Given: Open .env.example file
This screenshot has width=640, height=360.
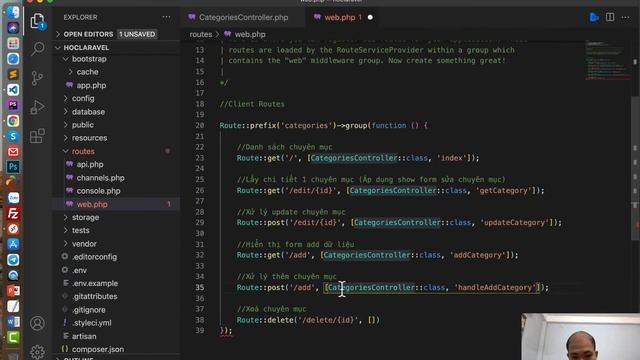Looking at the screenshot, I should [x=95, y=283].
